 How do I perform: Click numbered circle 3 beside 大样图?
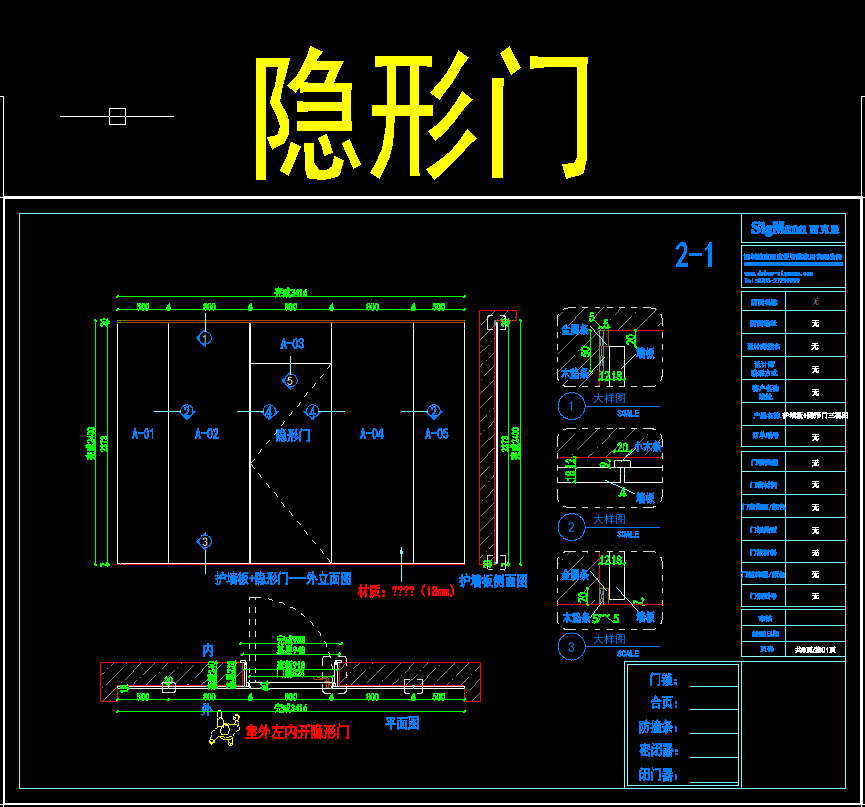coord(571,647)
